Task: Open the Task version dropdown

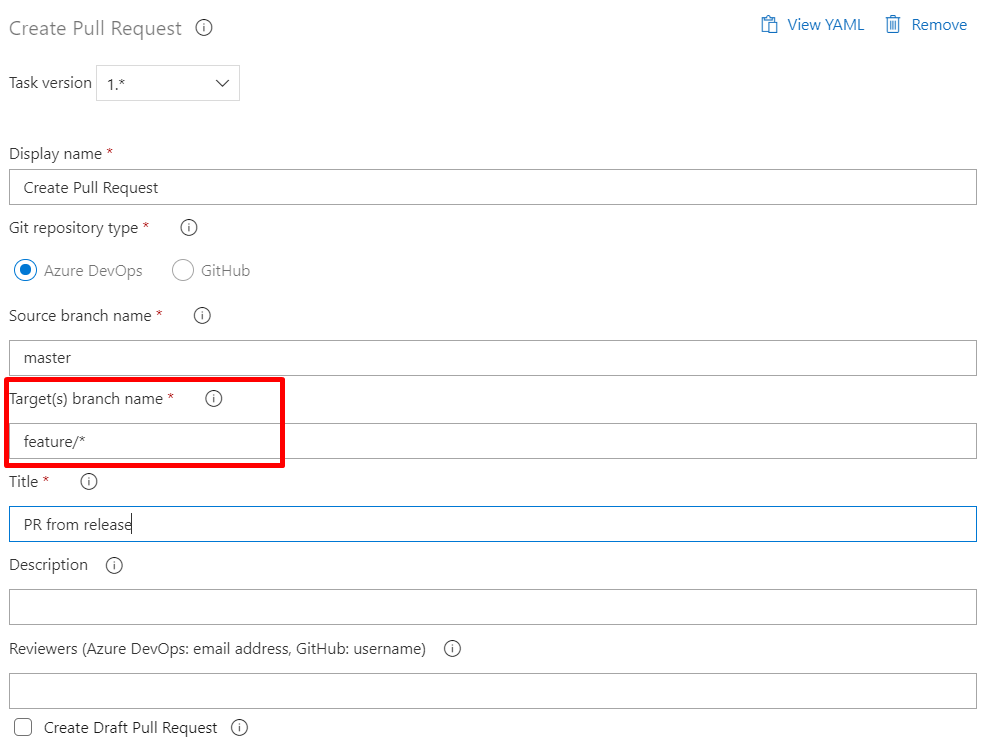Action: [x=168, y=84]
